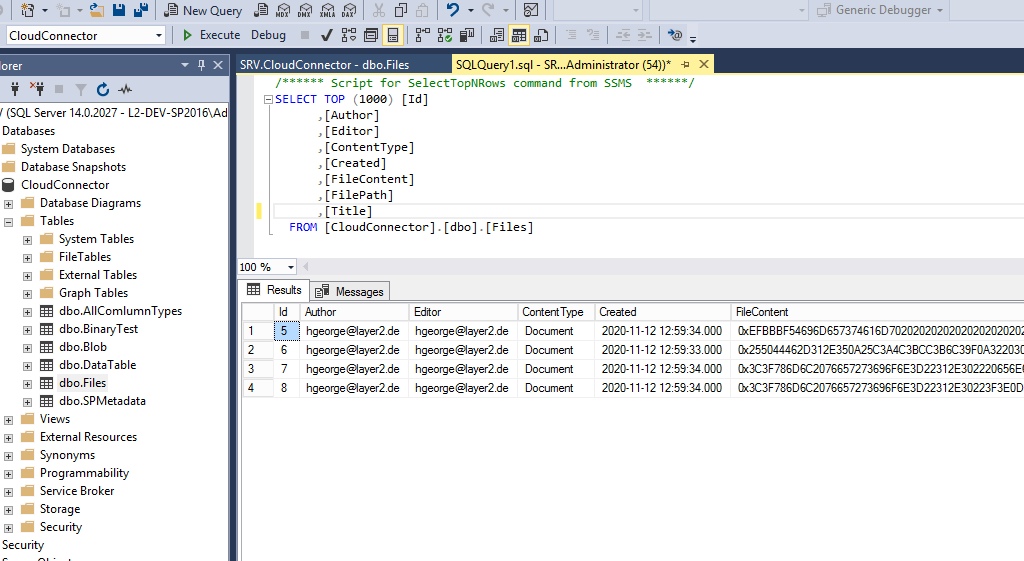
Task: Open the CloudConnector database dropdown
Action: [159, 35]
